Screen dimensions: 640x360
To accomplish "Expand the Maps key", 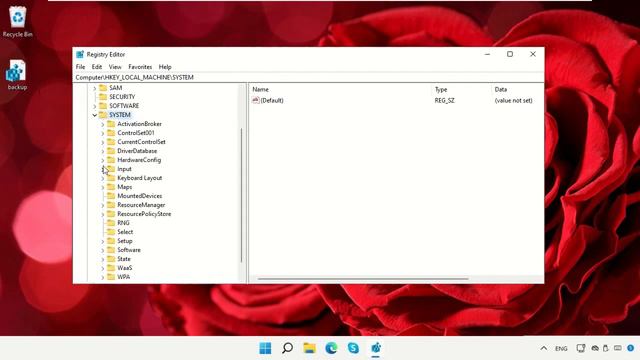I will (x=103, y=187).
